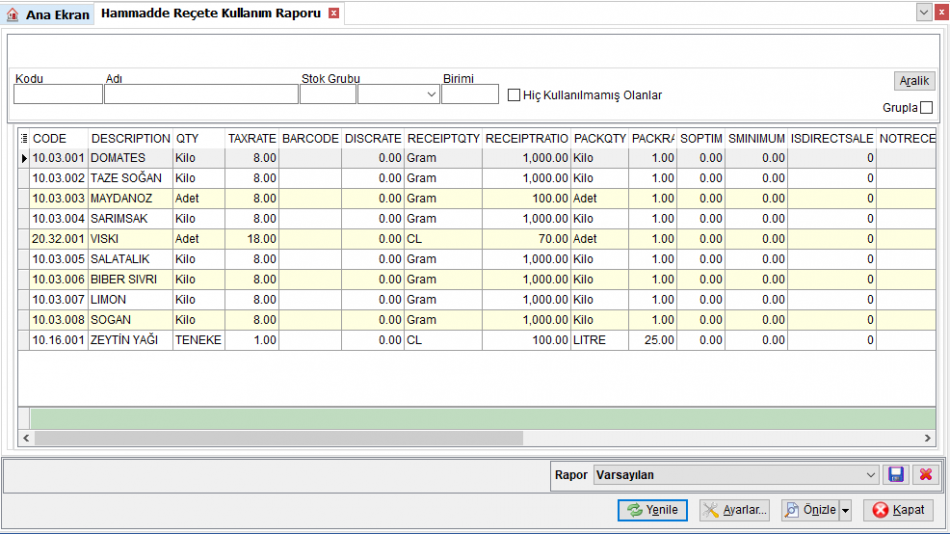Click the SMINIMUM column header
Image resolution: width=950 pixels, height=534 pixels.
[x=756, y=138]
